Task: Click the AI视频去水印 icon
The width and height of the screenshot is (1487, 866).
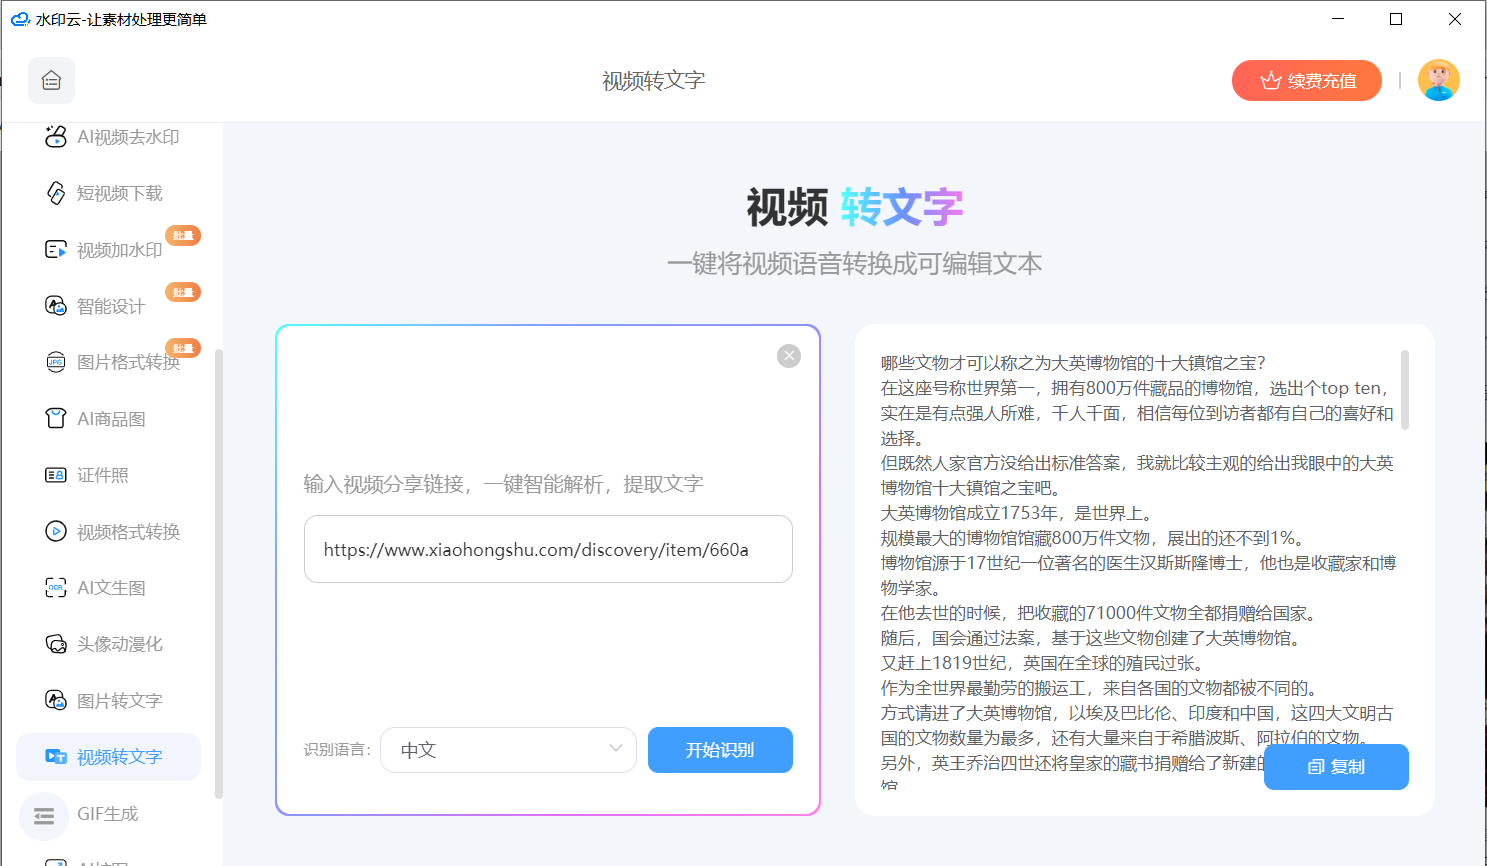Action: (56, 137)
